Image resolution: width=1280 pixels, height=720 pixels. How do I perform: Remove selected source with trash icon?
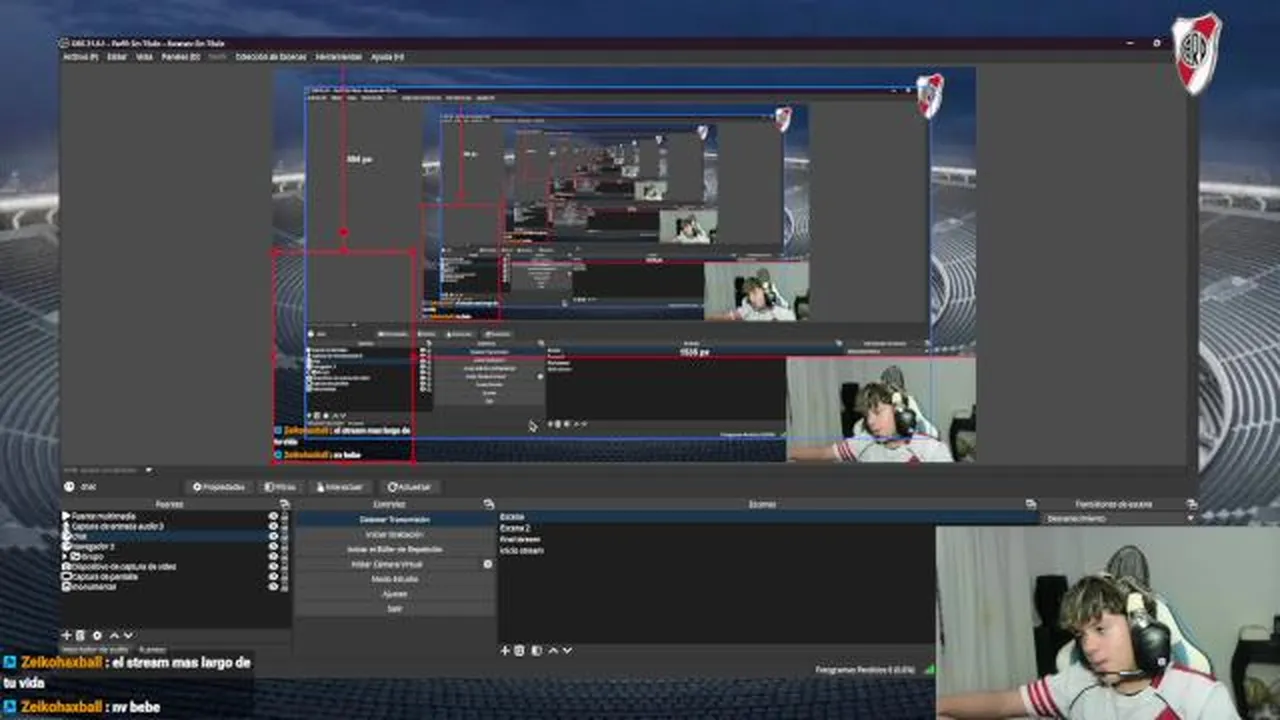[x=81, y=635]
